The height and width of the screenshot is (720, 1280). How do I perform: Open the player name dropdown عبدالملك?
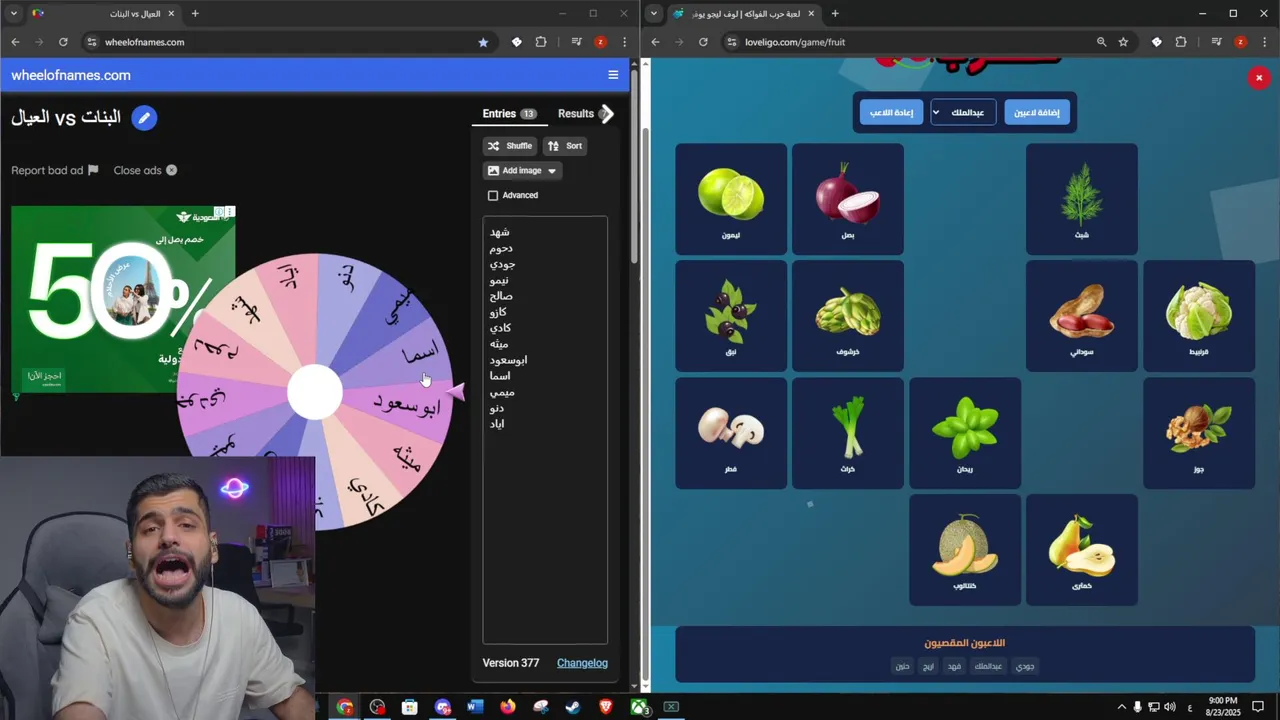point(964,112)
